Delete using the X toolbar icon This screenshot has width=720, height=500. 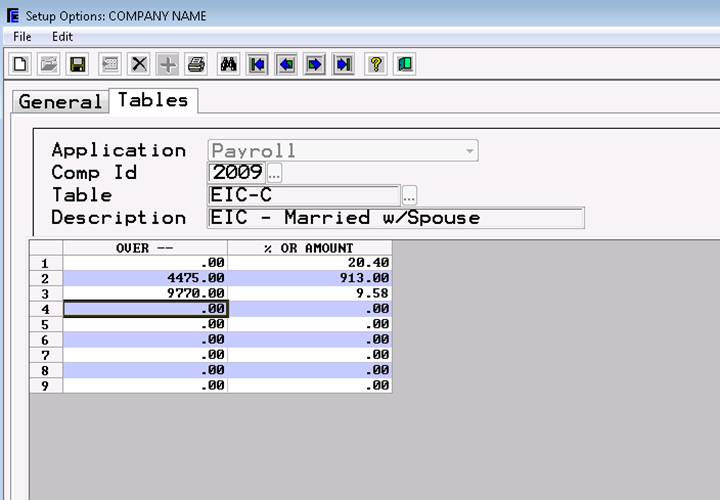tap(139, 64)
